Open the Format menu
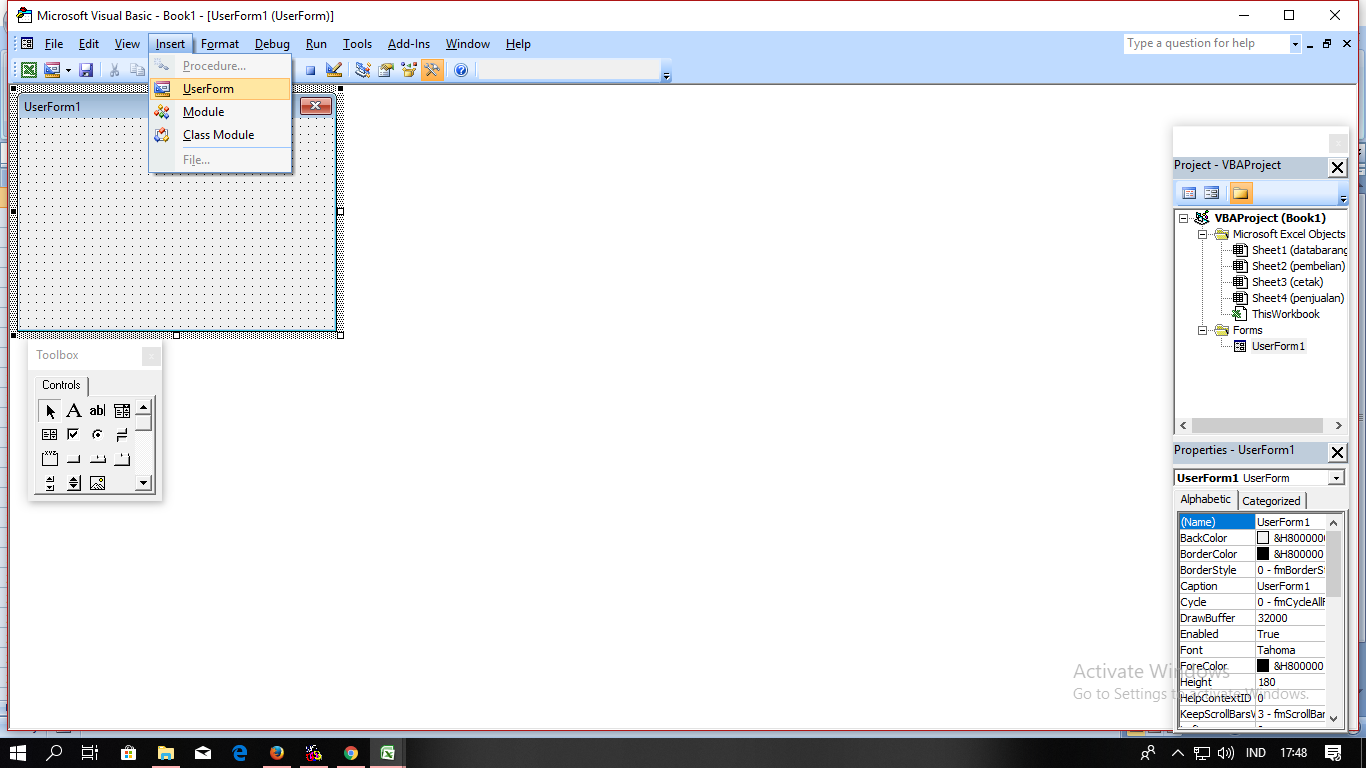1366x768 pixels. click(220, 44)
